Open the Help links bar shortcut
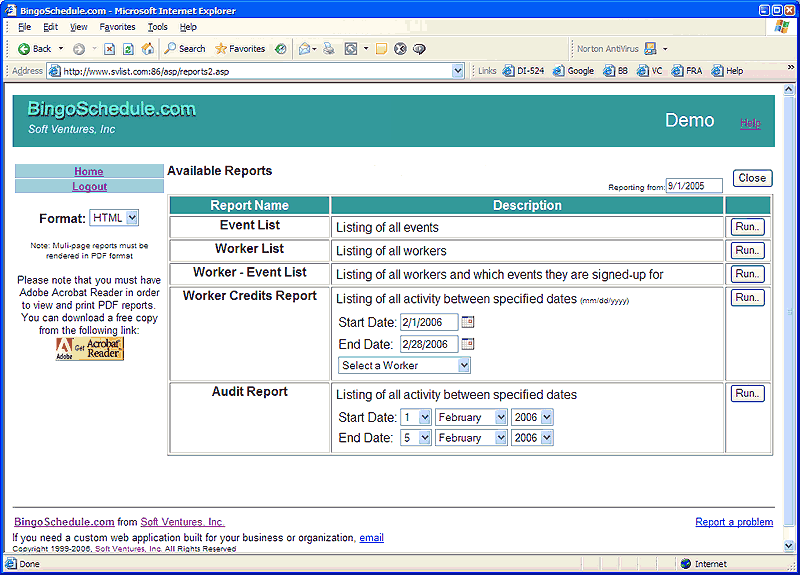The image size is (800, 575). (x=727, y=71)
